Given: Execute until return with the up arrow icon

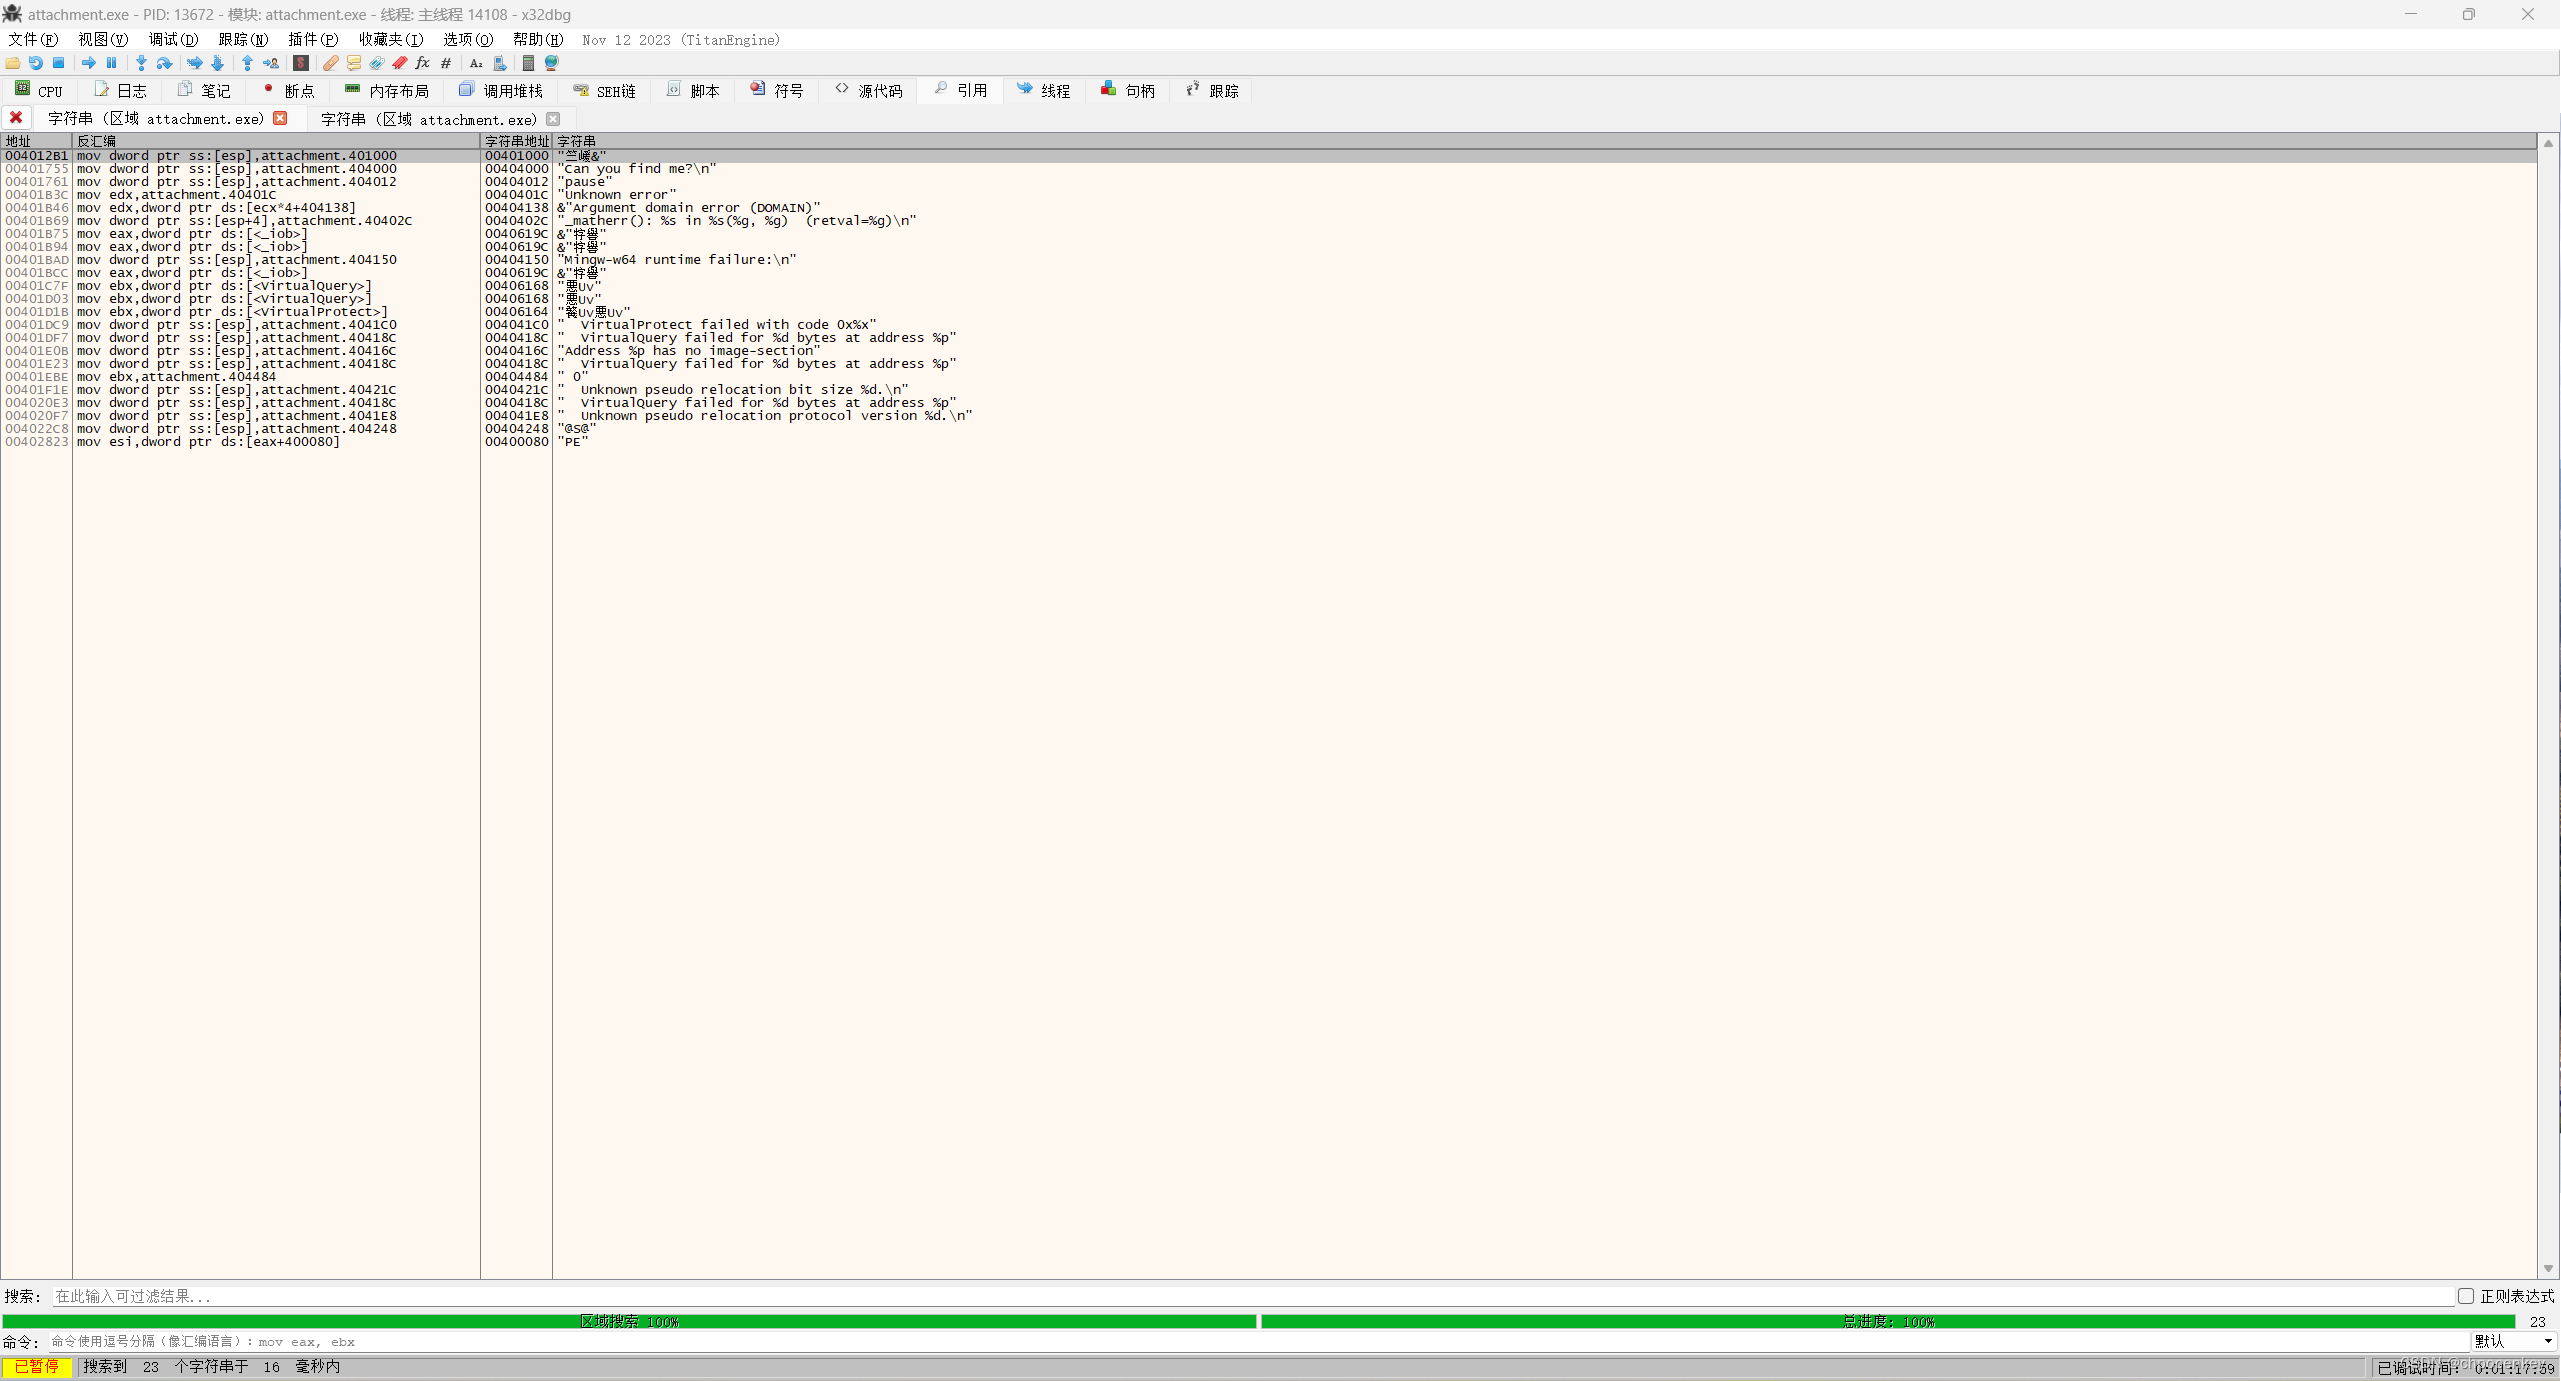Looking at the screenshot, I should coord(248,62).
